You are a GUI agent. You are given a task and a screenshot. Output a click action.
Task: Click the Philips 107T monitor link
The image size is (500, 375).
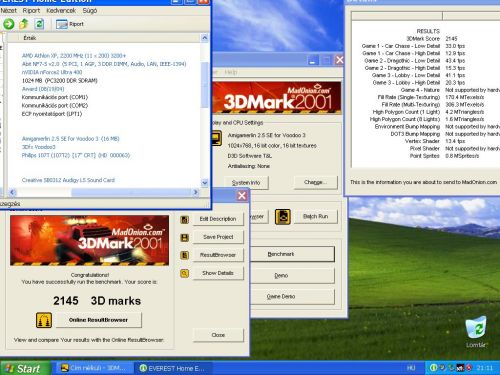(76, 155)
